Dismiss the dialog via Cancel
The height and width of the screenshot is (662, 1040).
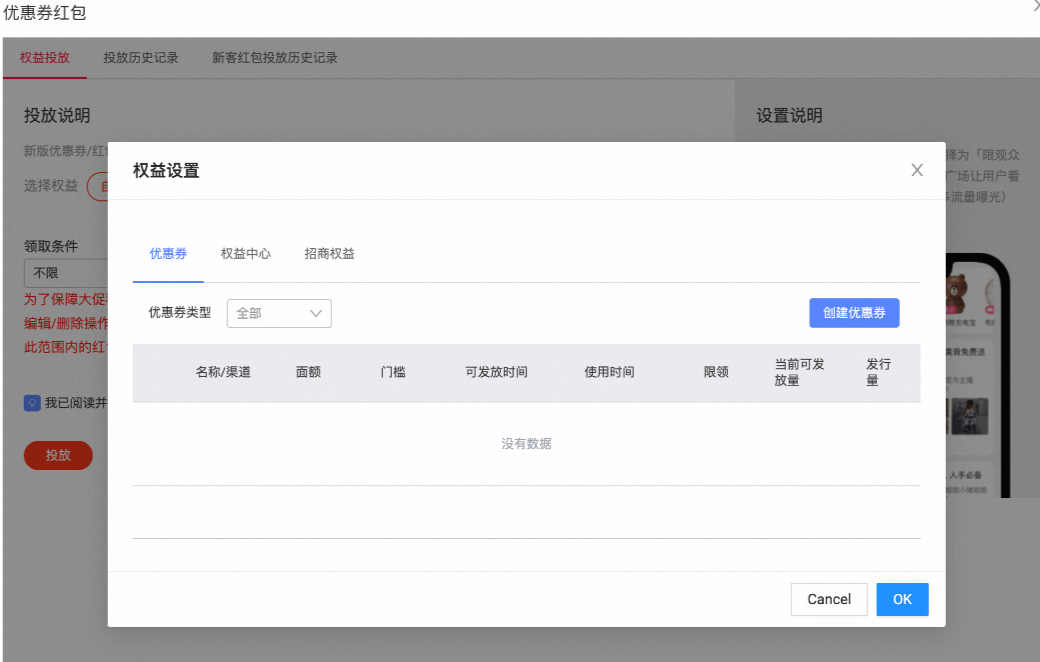[828, 599]
